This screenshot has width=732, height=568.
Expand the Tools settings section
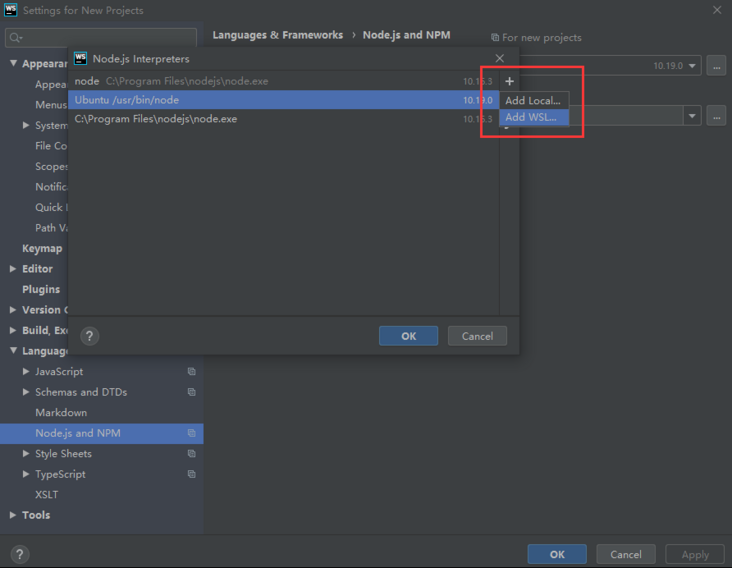(13, 516)
